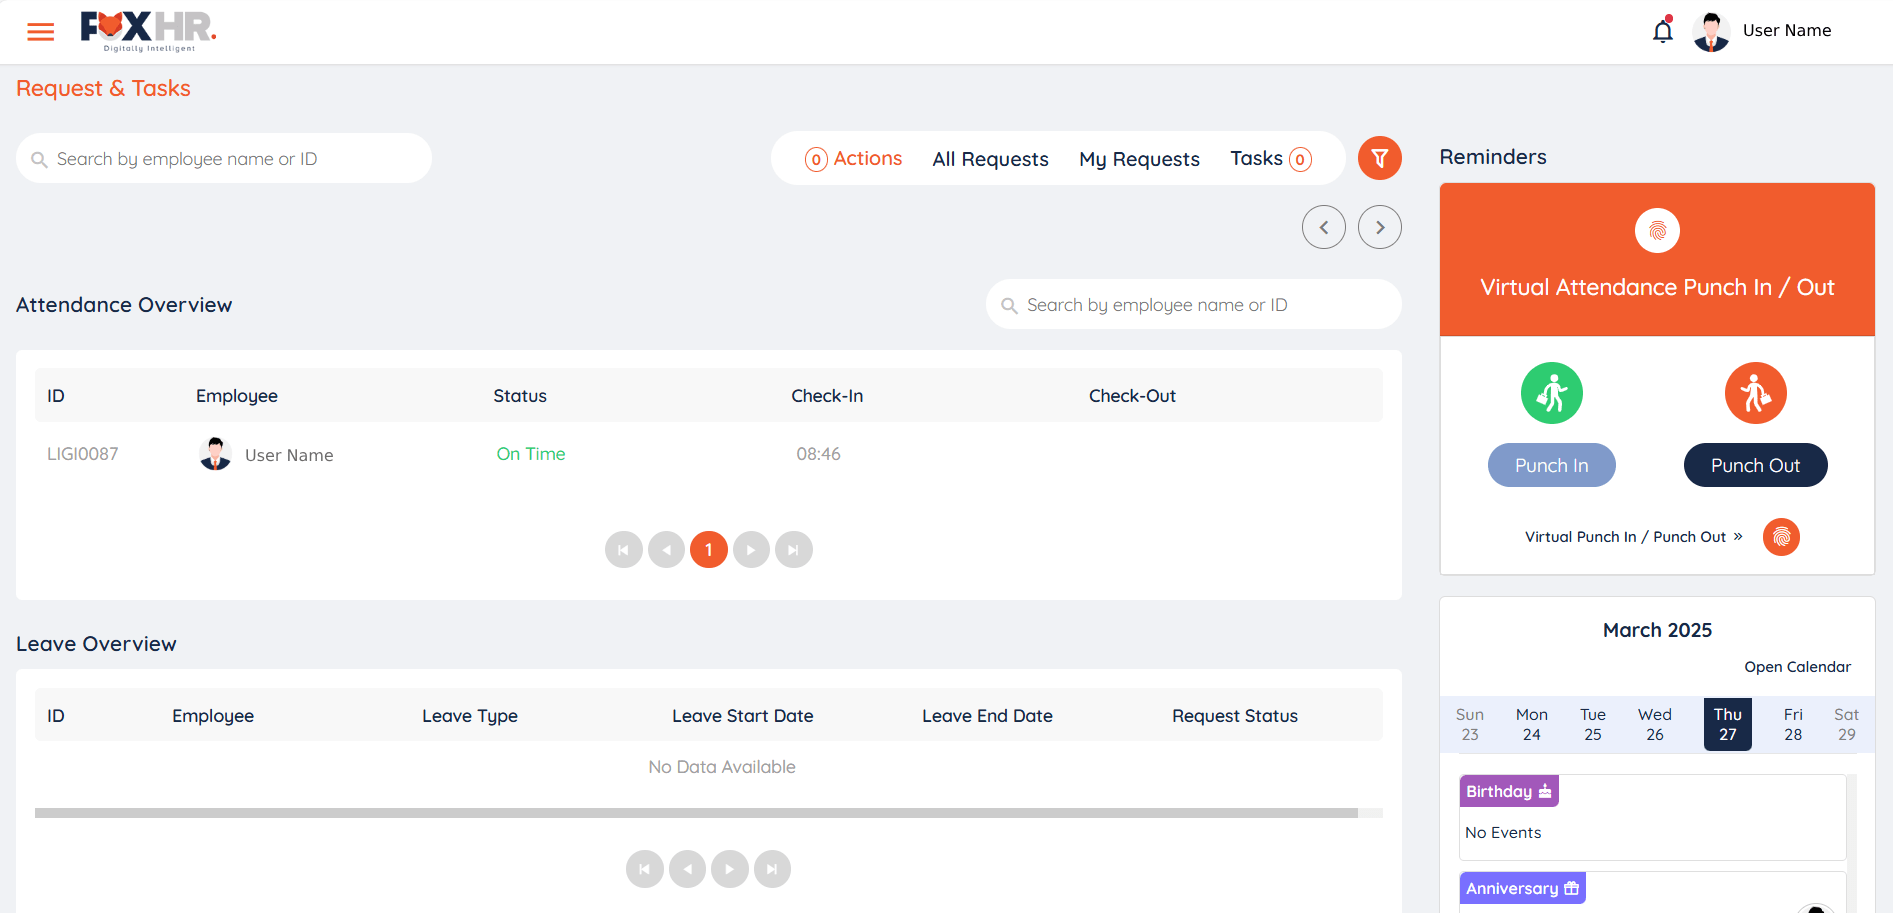Click fingerprint icon beside Virtual Punch link
This screenshot has width=1893, height=913.
1781,537
